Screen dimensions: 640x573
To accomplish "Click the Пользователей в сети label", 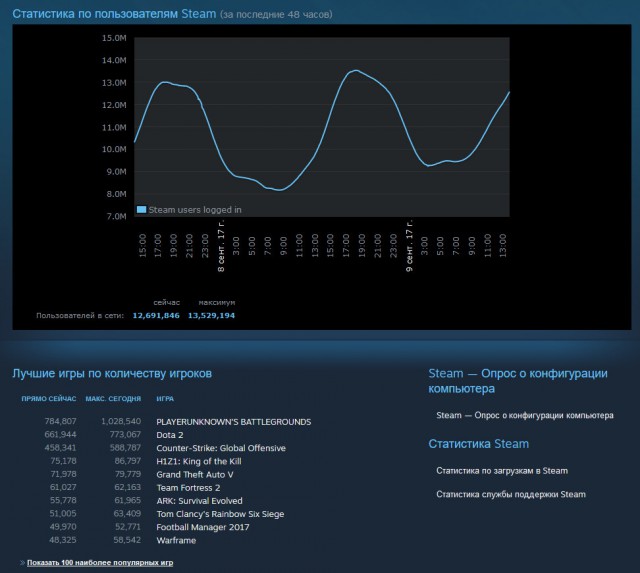I will [x=80, y=315].
